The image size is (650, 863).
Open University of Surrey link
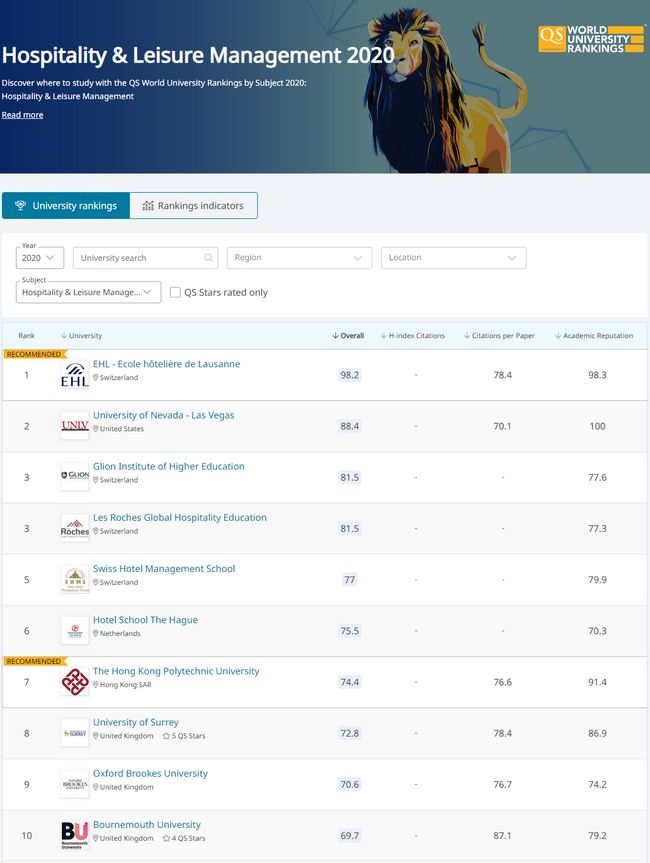pyautogui.click(x=136, y=722)
